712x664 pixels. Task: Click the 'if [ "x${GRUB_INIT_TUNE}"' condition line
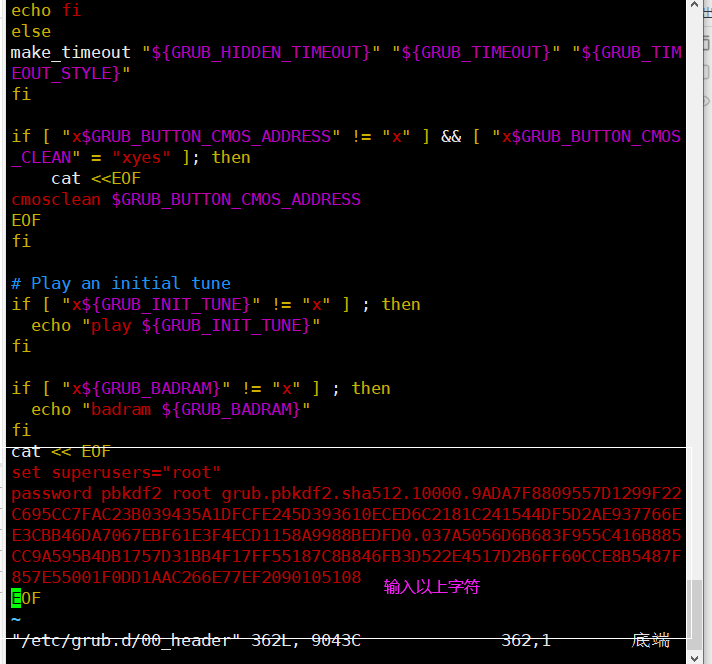(216, 304)
